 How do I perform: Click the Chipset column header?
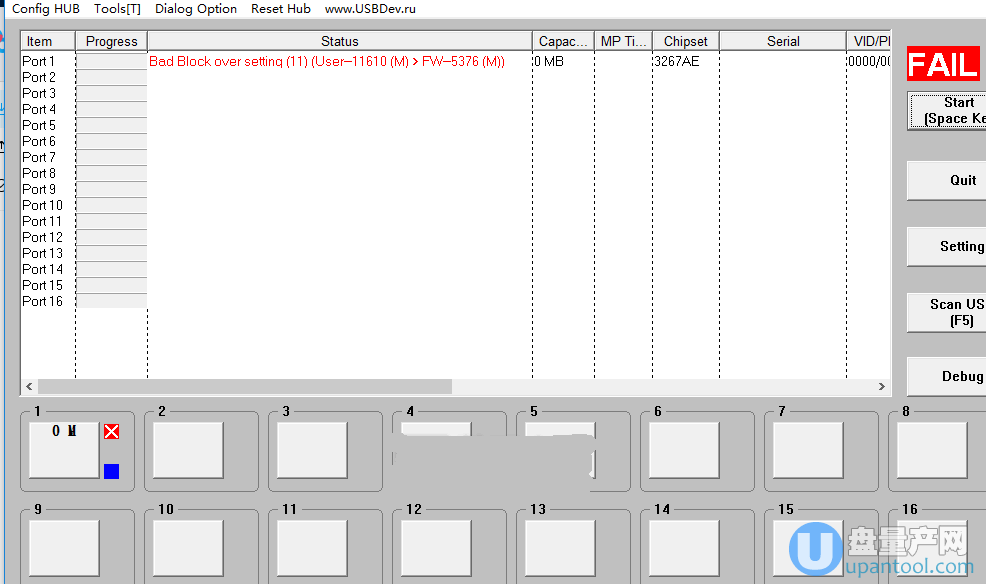(685, 41)
